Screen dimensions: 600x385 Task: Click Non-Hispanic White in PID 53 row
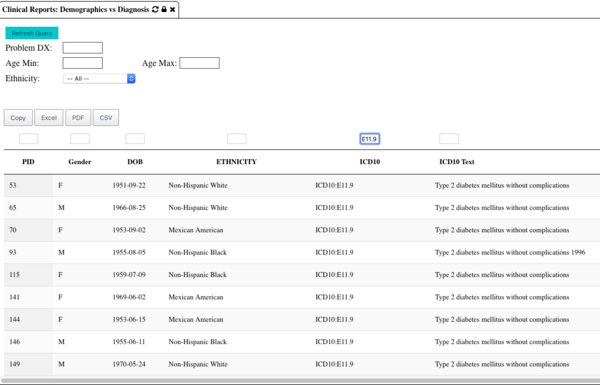(x=198, y=185)
